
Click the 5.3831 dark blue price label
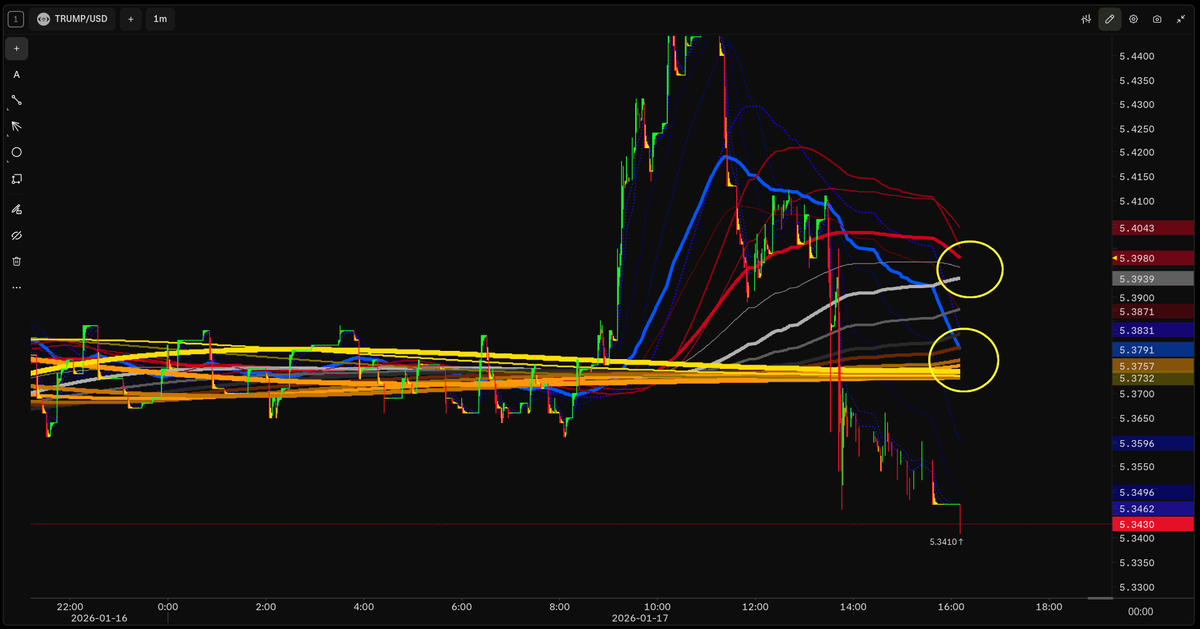pos(1153,331)
